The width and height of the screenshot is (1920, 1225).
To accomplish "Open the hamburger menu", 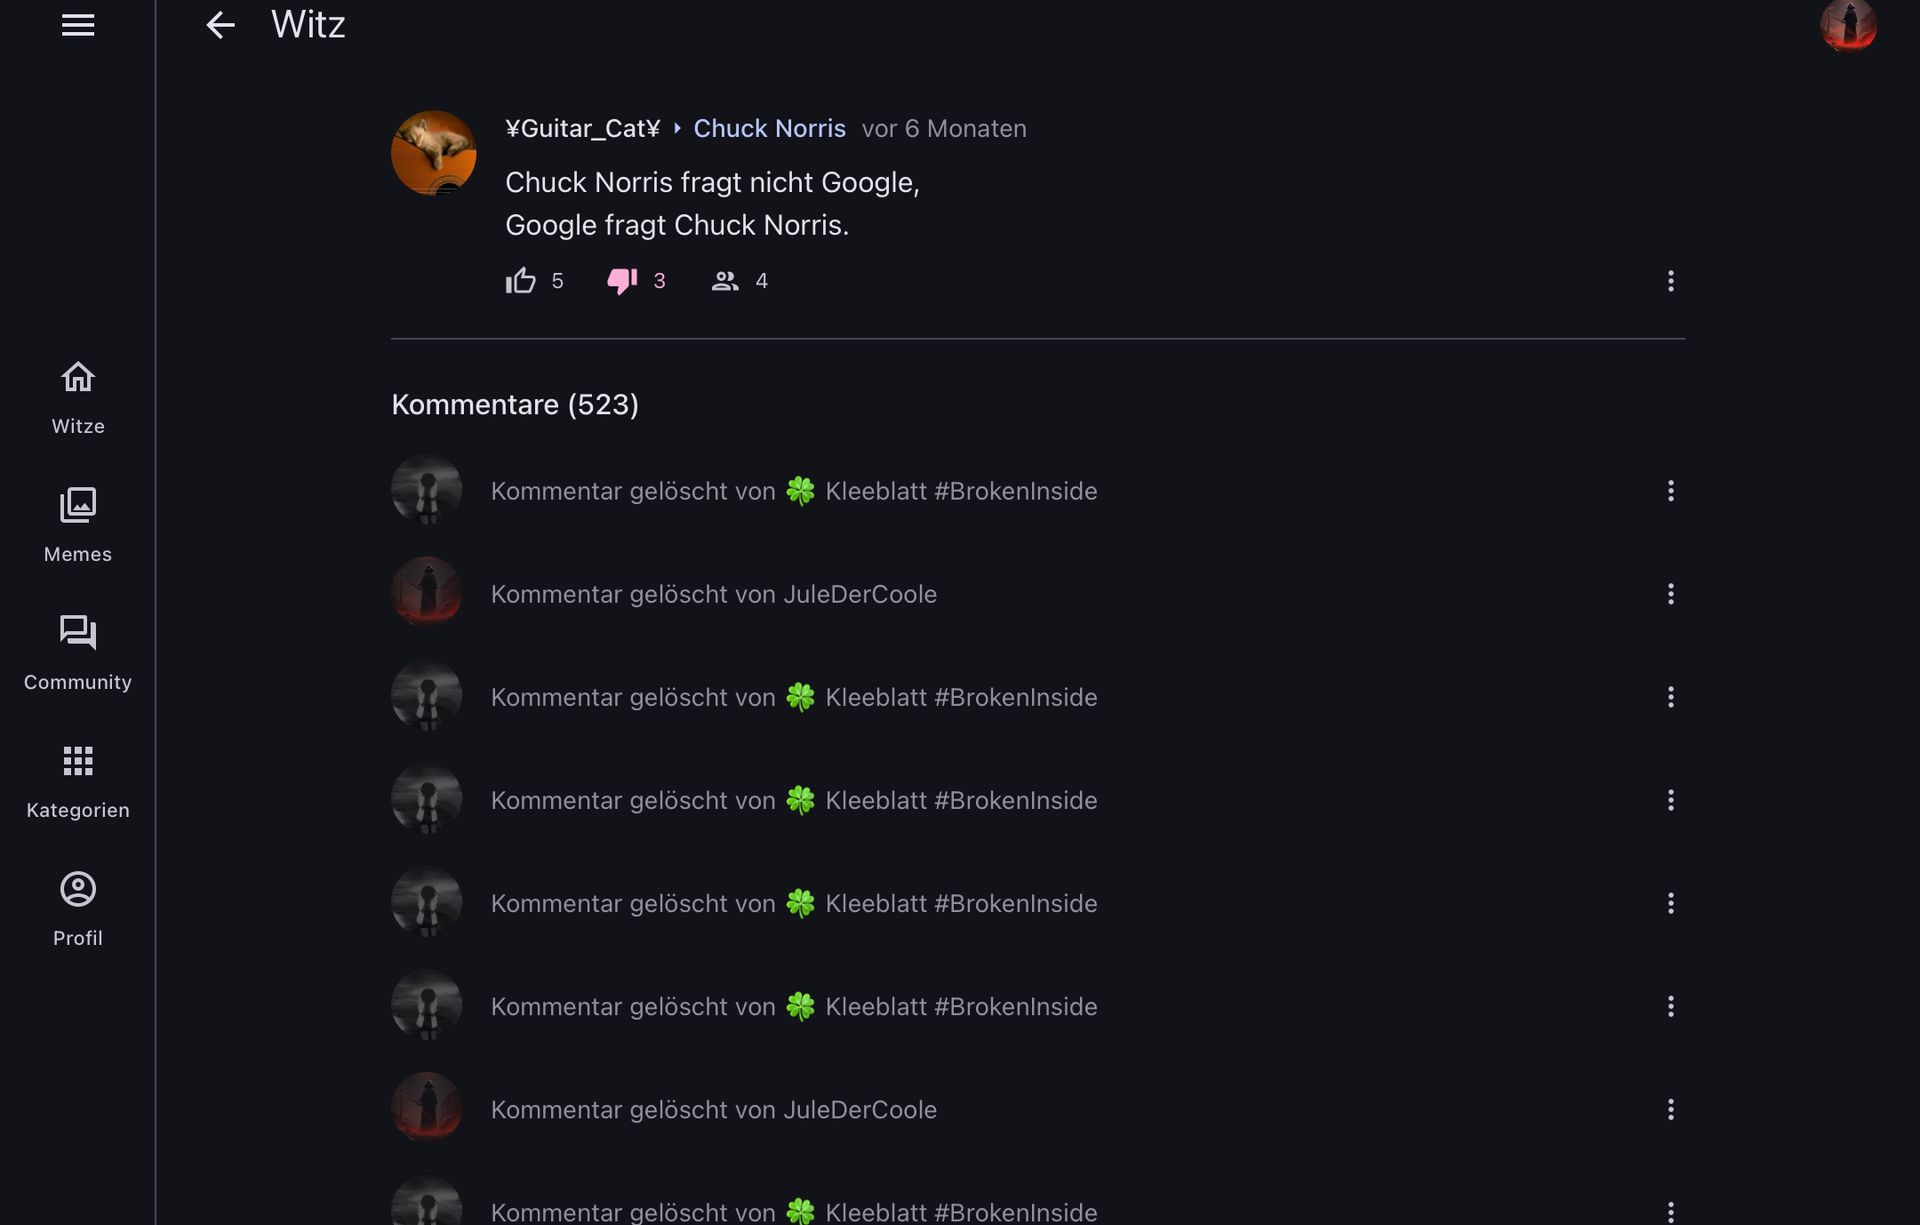I will click(78, 25).
